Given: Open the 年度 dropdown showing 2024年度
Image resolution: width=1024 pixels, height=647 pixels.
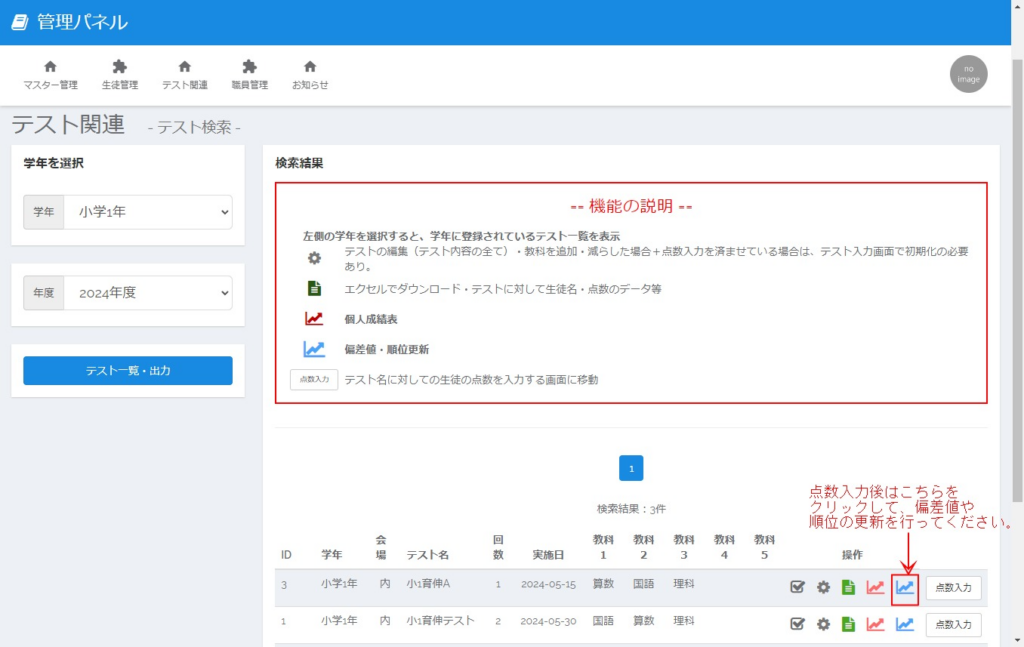Looking at the screenshot, I should 147,293.
